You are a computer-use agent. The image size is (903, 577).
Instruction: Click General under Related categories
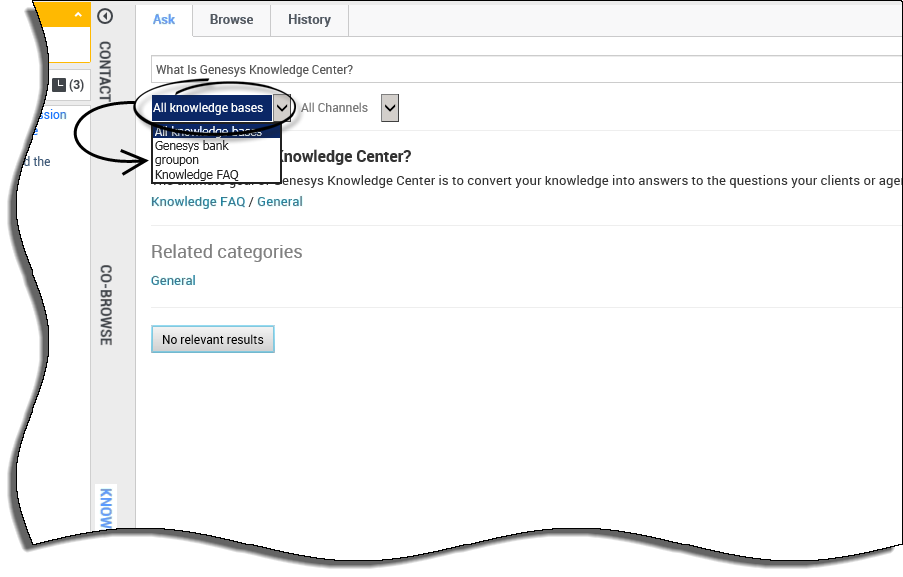[172, 280]
